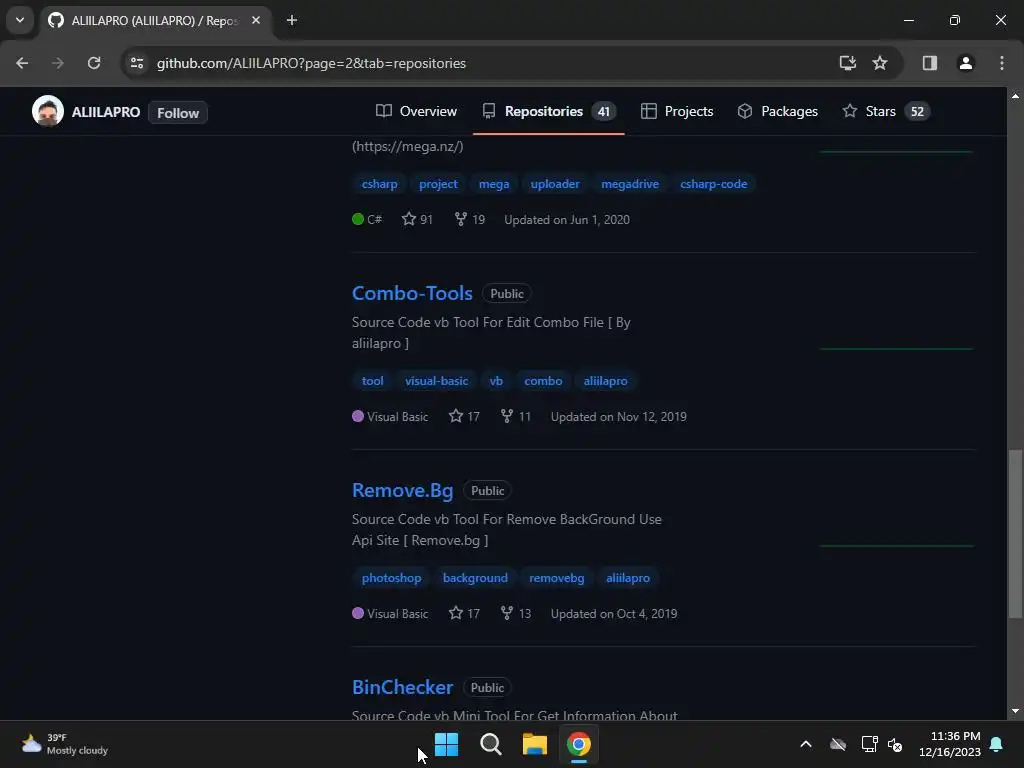The height and width of the screenshot is (768, 1024).
Task: Click the visual-basic topic tag
Action: click(x=436, y=381)
